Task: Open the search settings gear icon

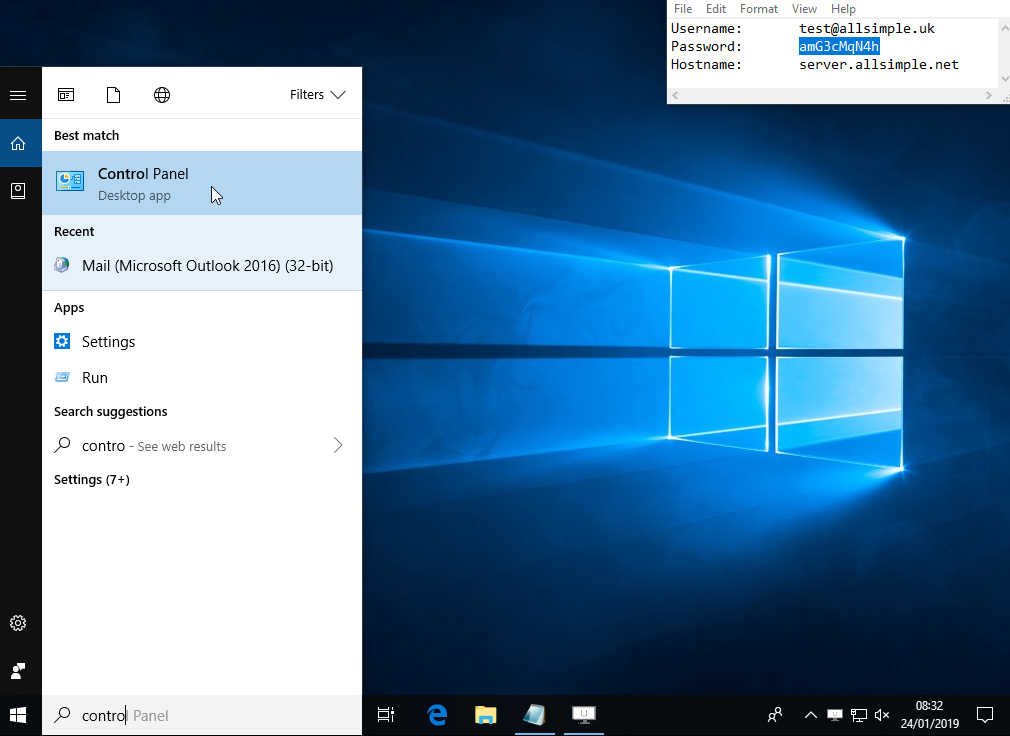Action: [18, 623]
